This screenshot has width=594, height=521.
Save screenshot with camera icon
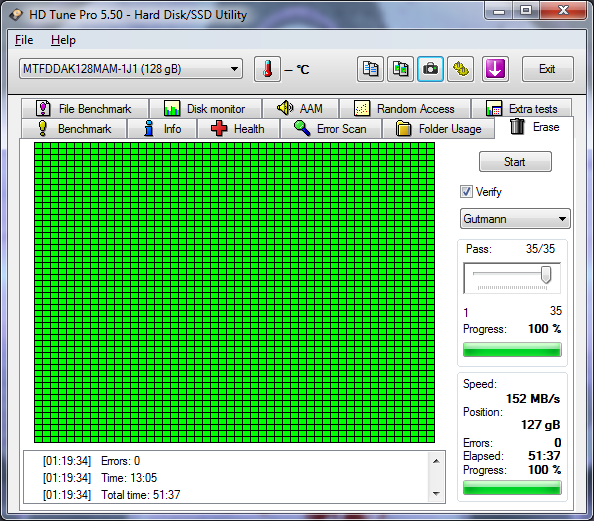pyautogui.click(x=430, y=69)
